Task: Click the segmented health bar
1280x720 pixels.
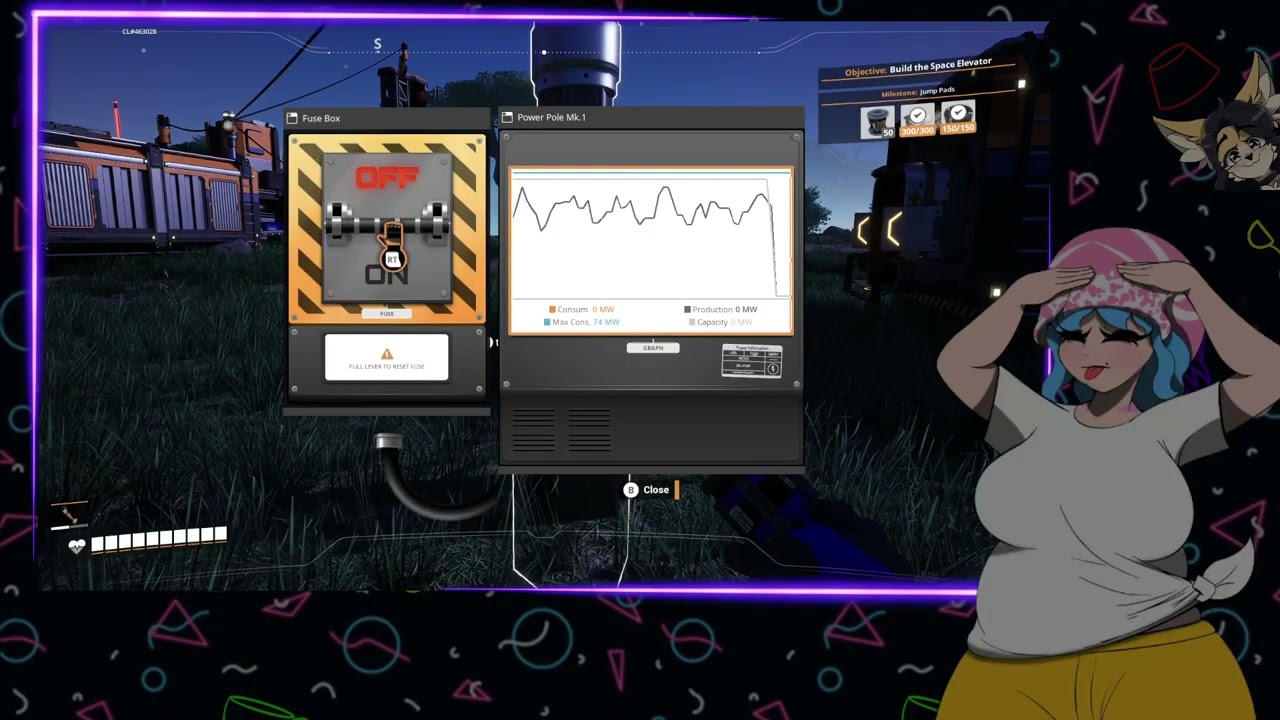Action: [159, 541]
